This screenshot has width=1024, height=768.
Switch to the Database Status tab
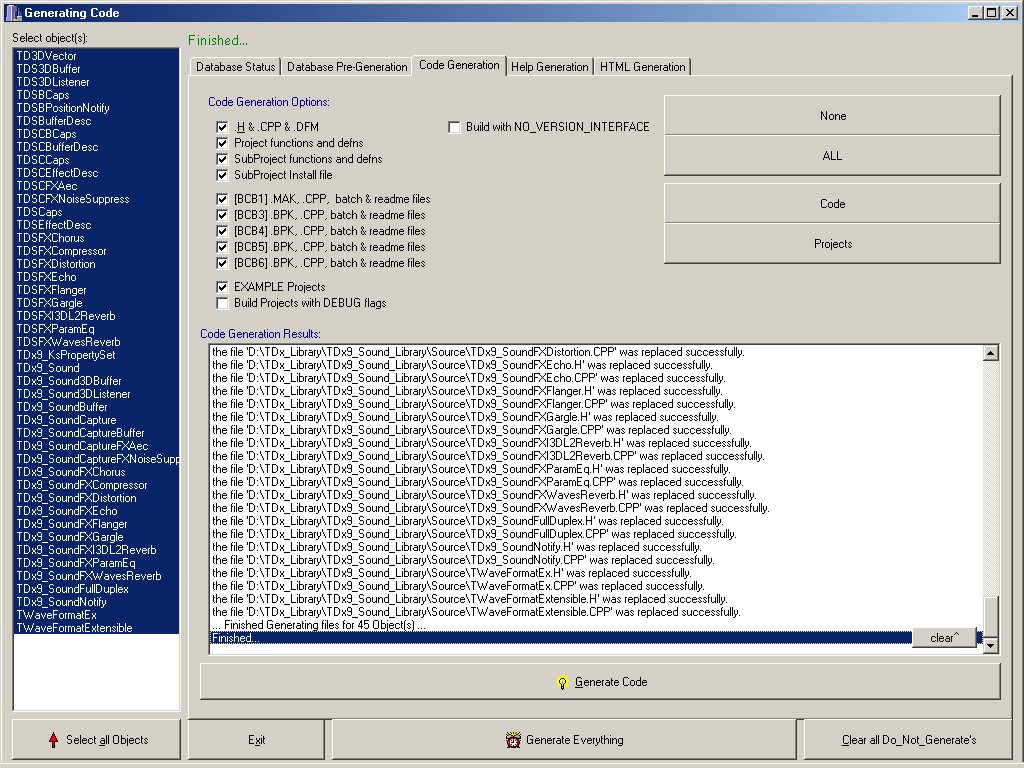(235, 67)
